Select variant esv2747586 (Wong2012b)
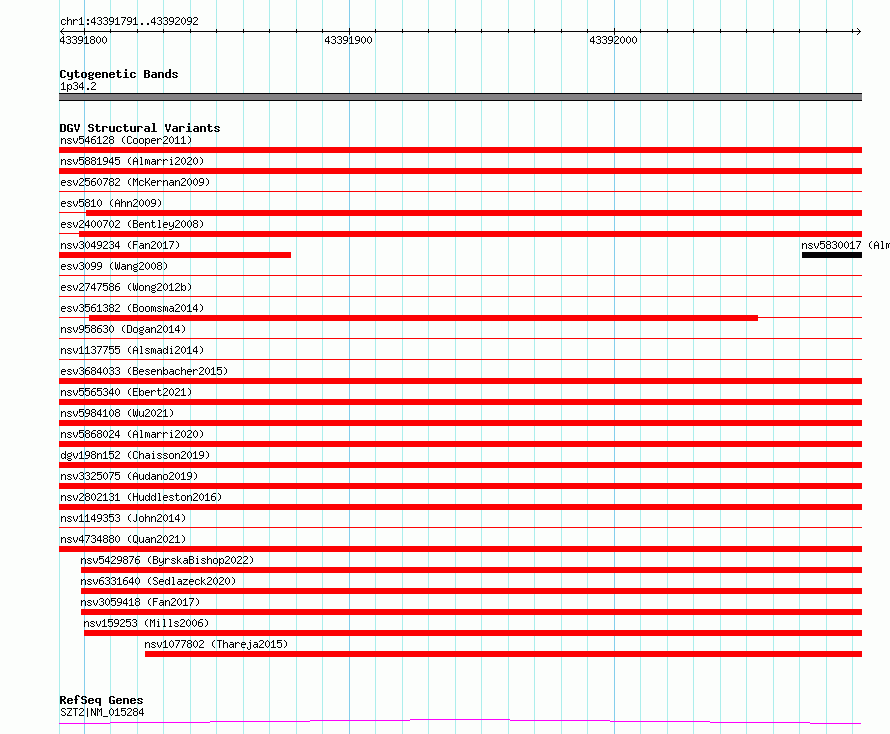This screenshot has height=734, width=890. click(126, 287)
